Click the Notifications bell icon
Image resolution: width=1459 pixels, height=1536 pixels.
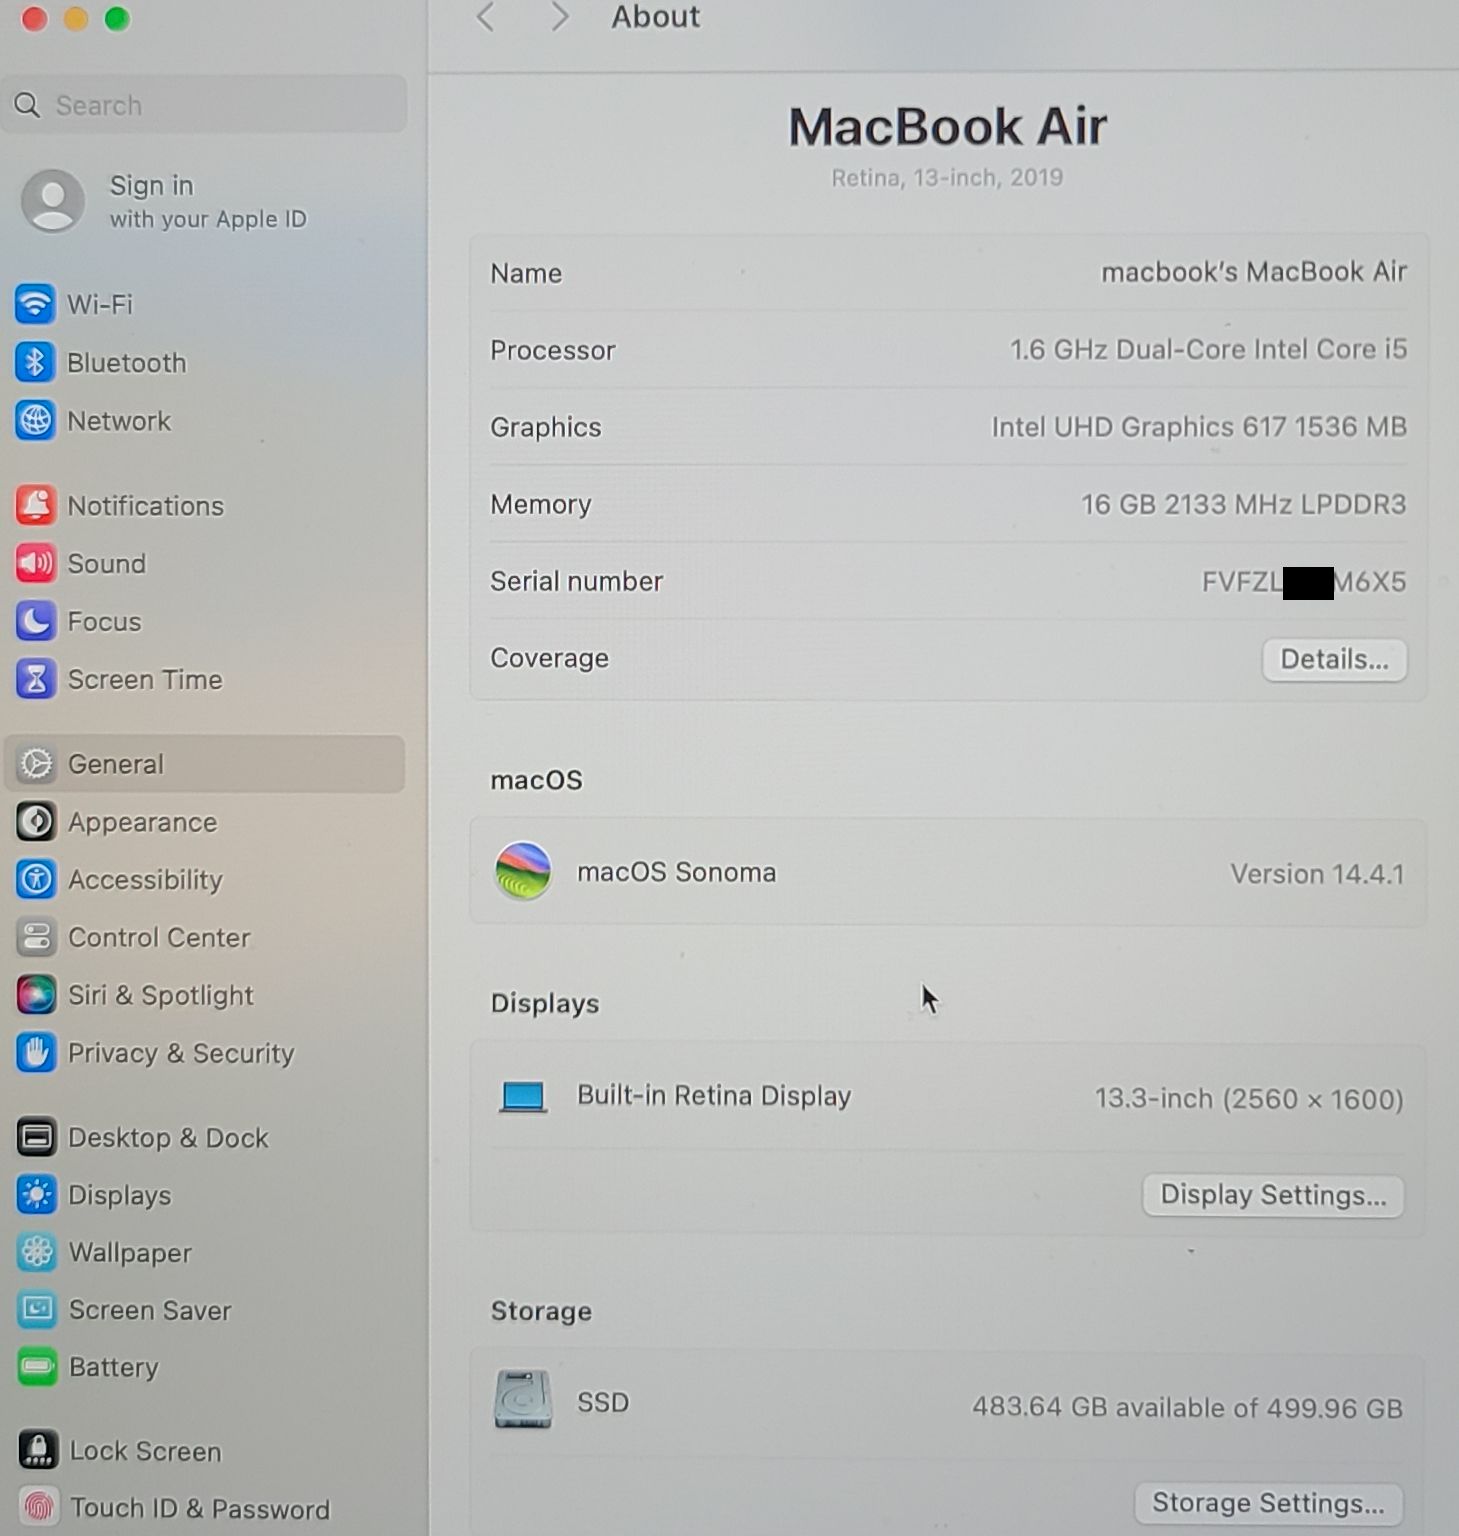pyautogui.click(x=35, y=506)
